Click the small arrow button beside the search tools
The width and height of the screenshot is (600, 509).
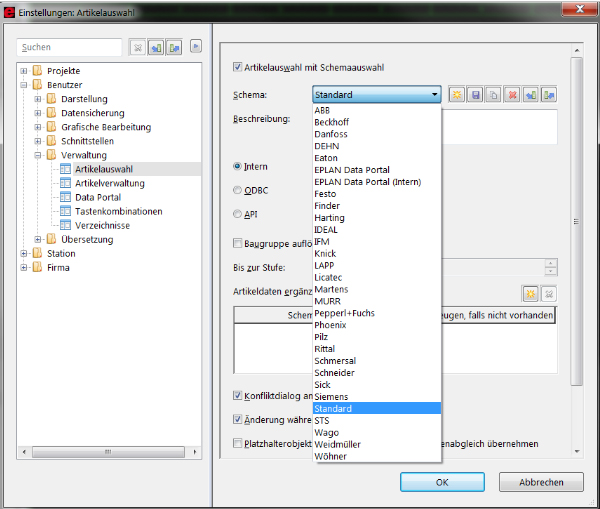(196, 47)
